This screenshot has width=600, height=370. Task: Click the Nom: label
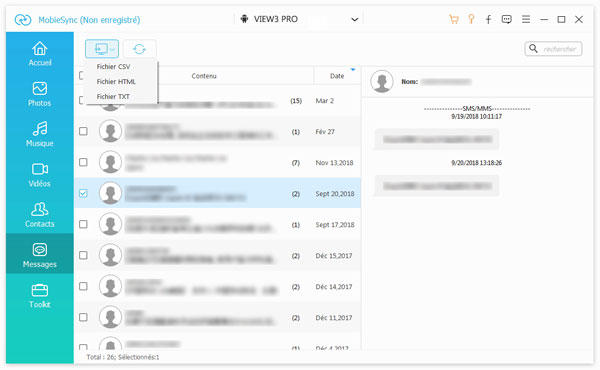coord(409,81)
